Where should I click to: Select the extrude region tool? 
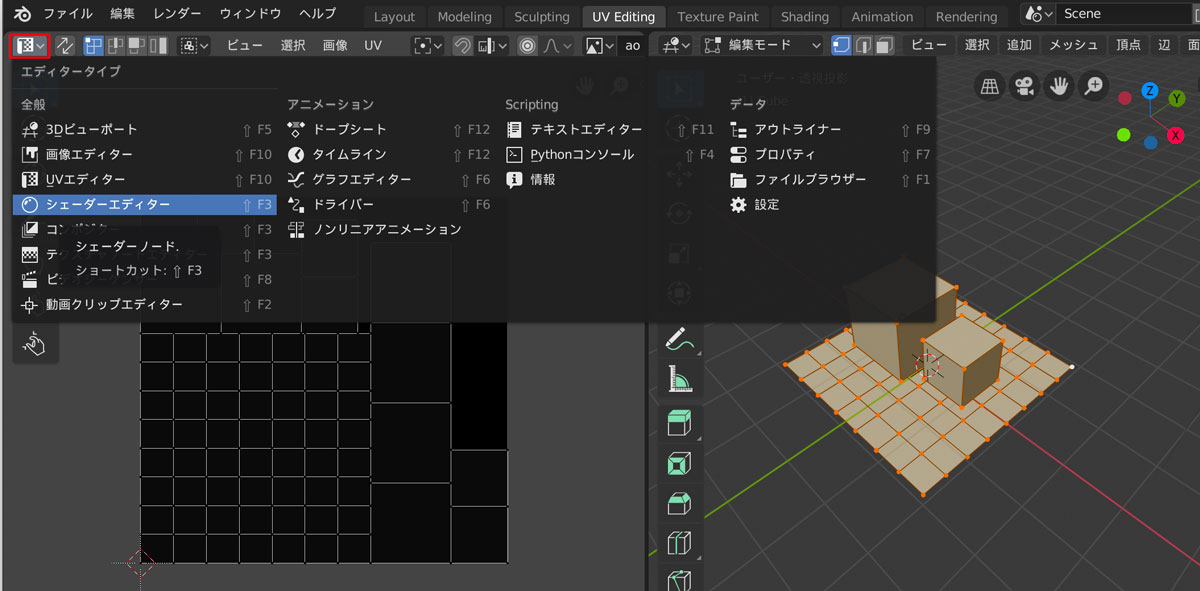point(678,422)
